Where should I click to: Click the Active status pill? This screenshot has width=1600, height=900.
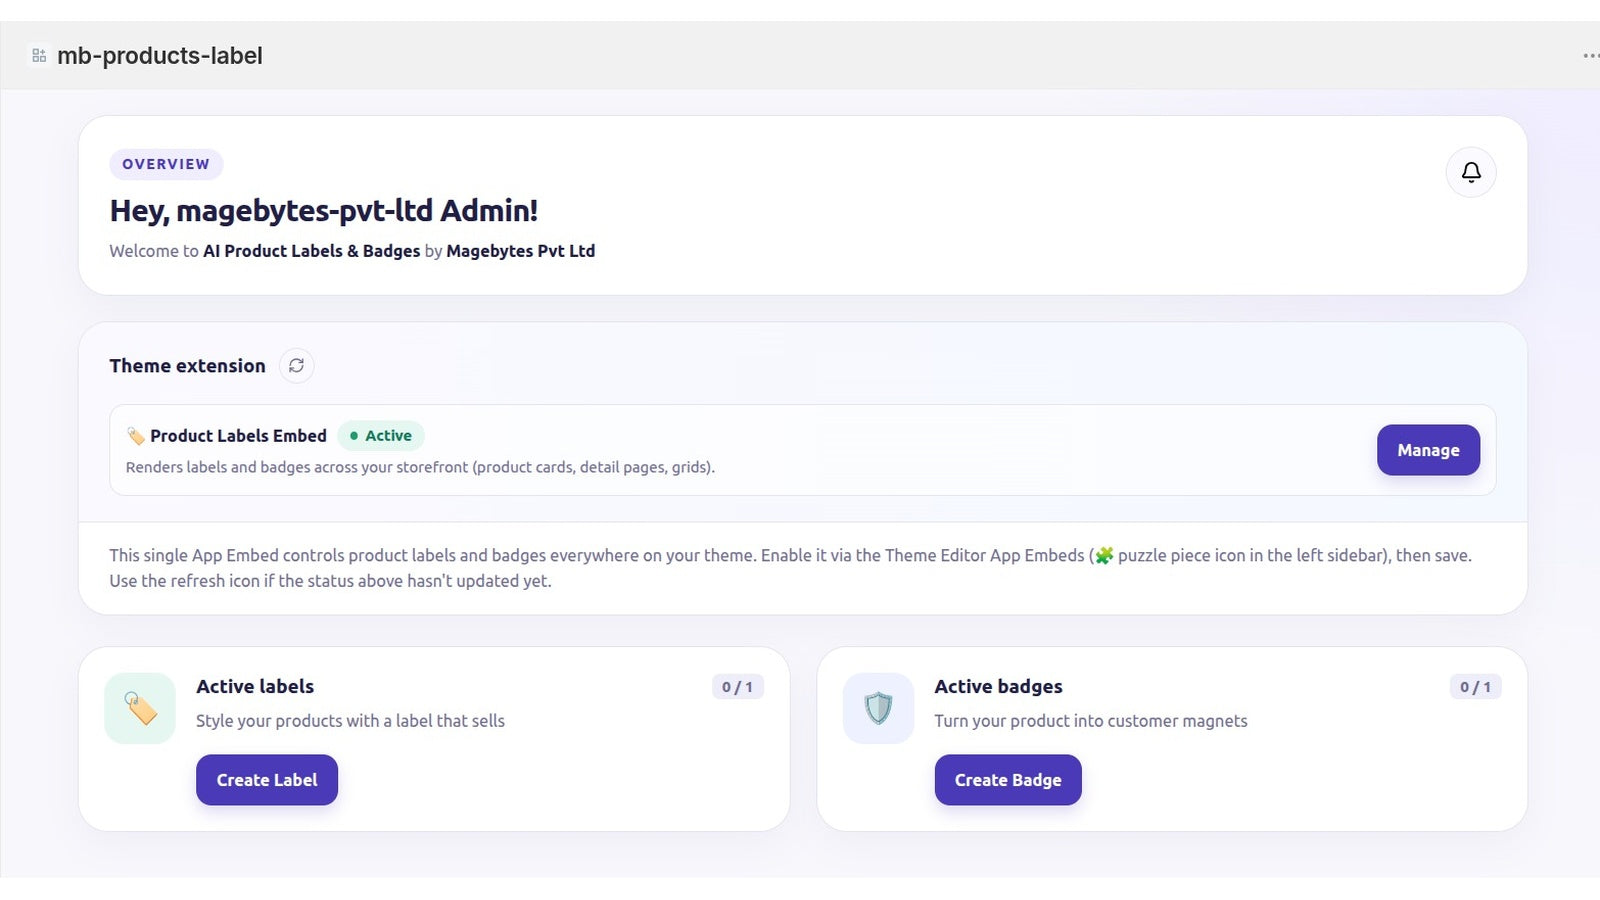tap(381, 436)
